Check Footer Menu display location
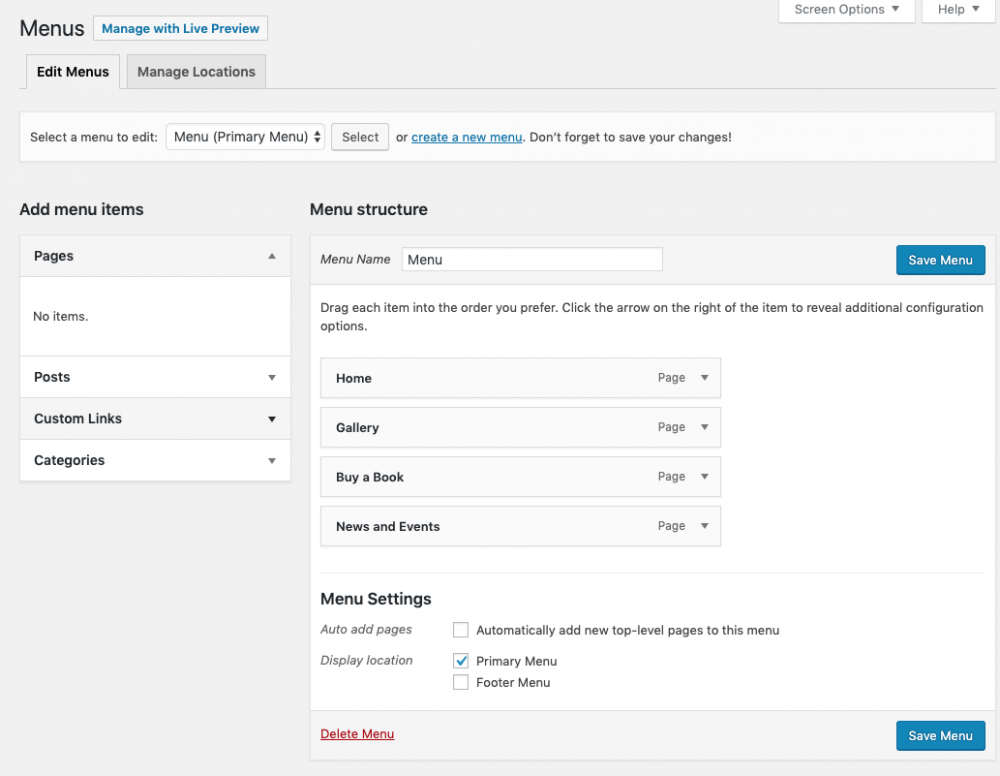The height and width of the screenshot is (776, 1000). (460, 682)
